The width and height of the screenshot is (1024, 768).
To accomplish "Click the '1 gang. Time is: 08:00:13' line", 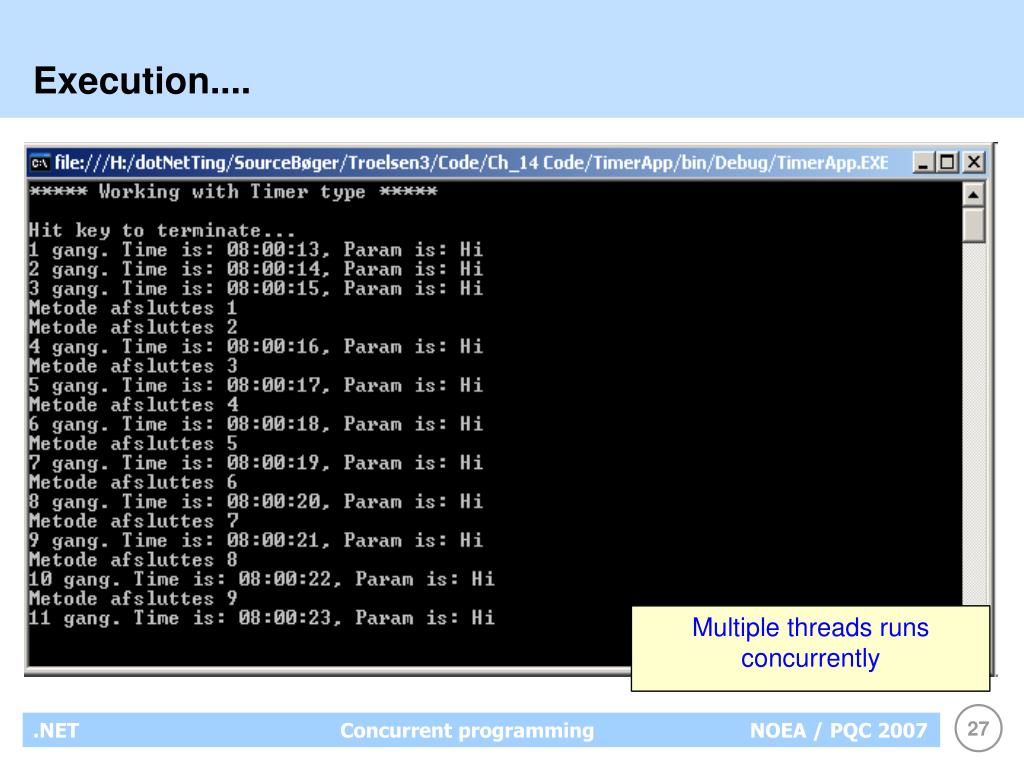I will pyautogui.click(x=256, y=250).
